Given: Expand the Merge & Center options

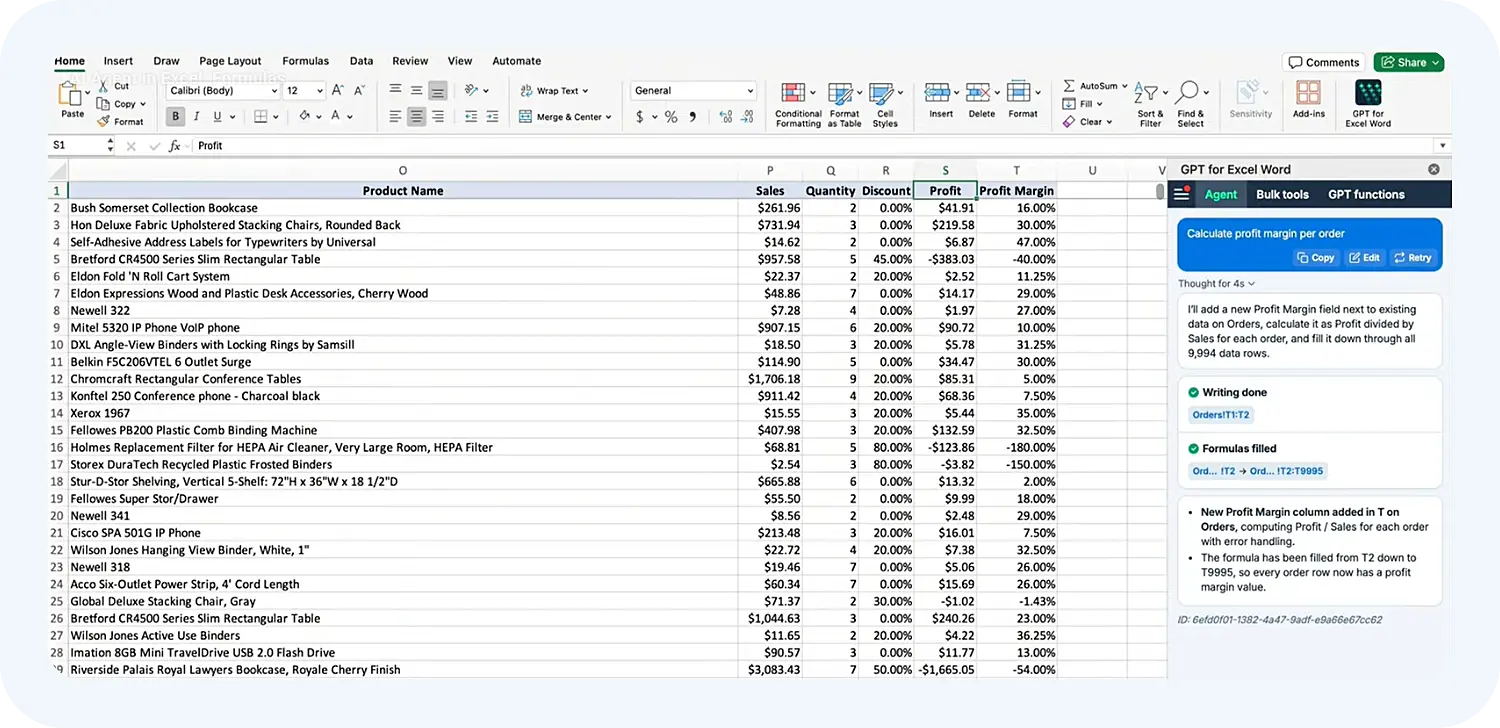Looking at the screenshot, I should click(608, 117).
